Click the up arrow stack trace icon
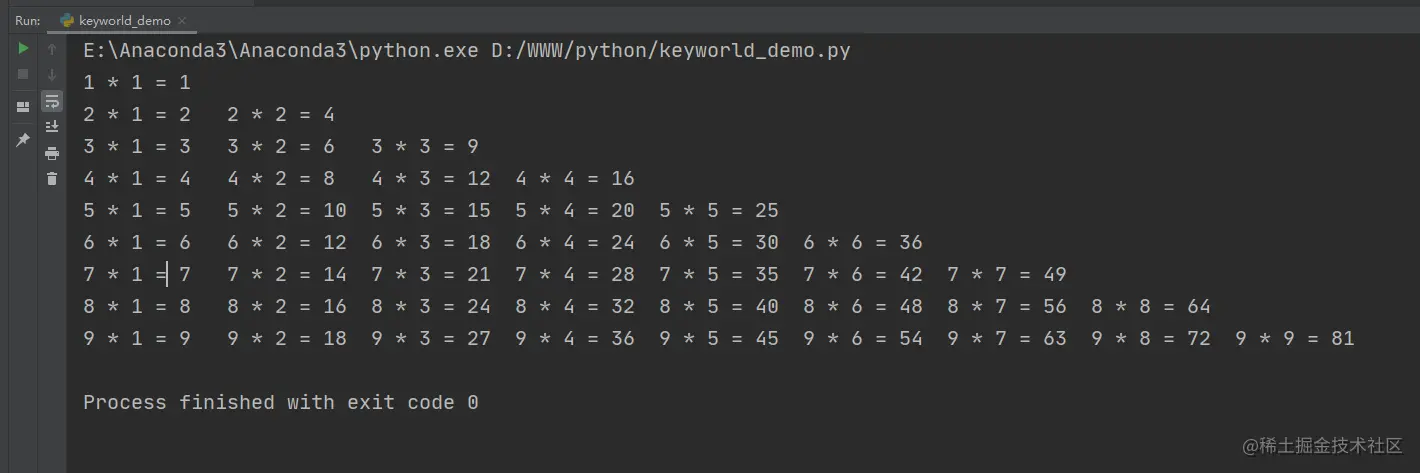The width and height of the screenshot is (1420, 473). pyautogui.click(x=52, y=49)
